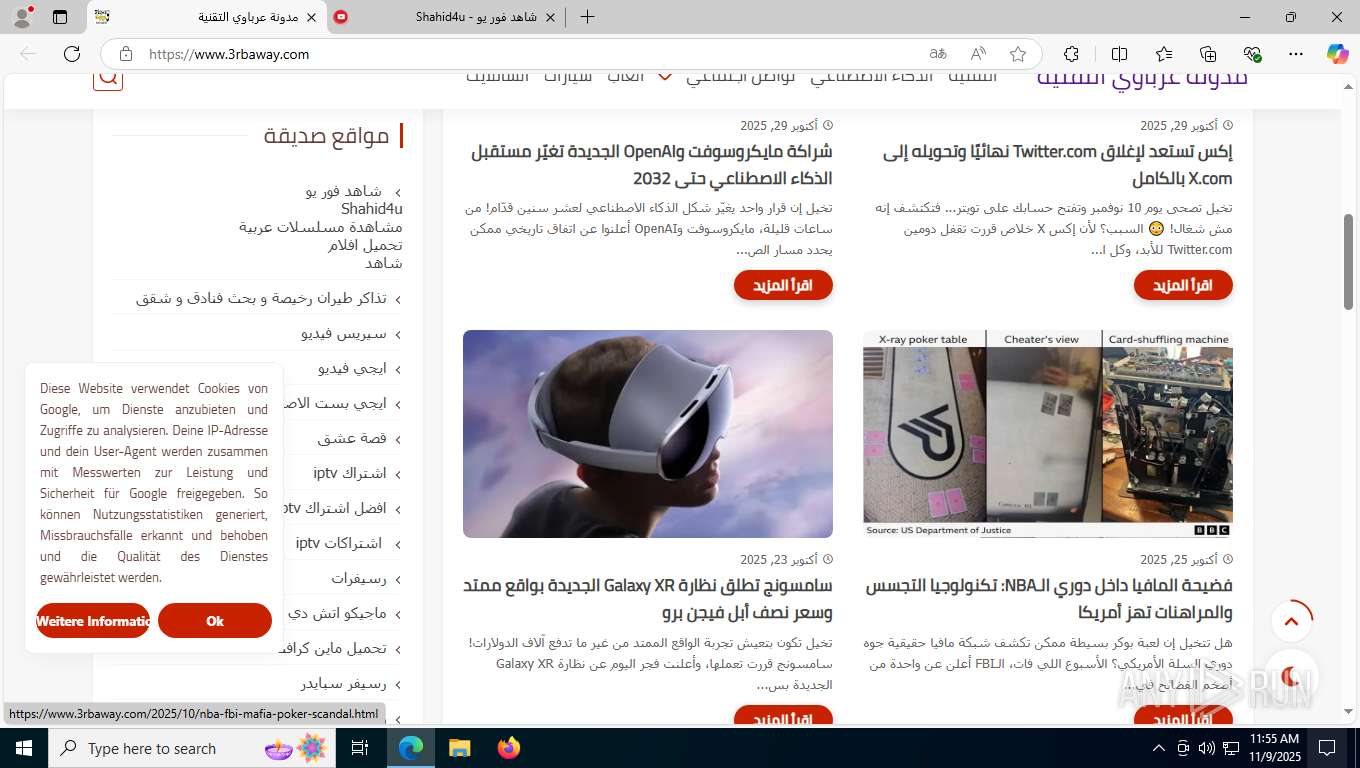Viewport: 1360px width, 768px height.
Task: Click the Weitere Informationen cookie button
Action: 93,621
